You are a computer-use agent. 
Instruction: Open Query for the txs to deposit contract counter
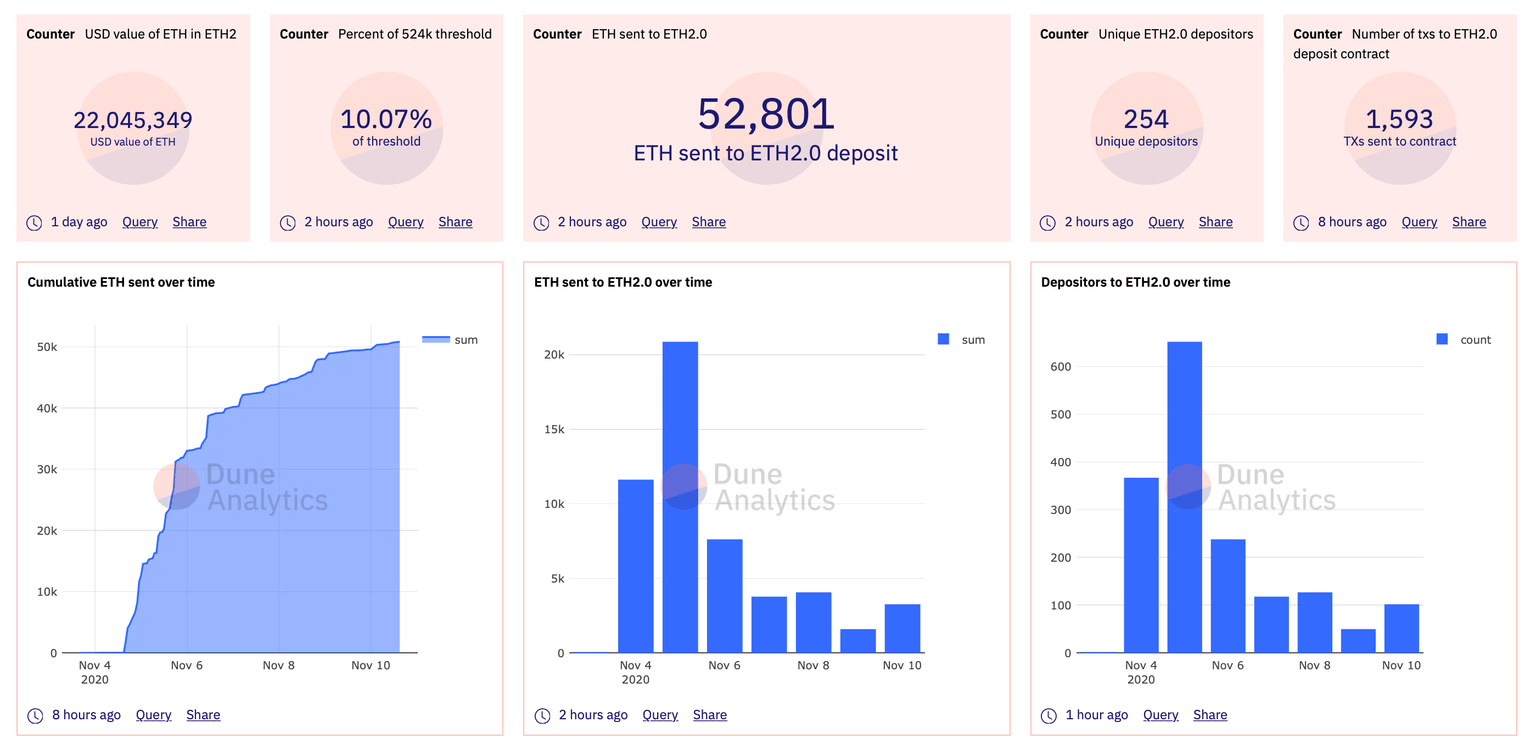1419,221
